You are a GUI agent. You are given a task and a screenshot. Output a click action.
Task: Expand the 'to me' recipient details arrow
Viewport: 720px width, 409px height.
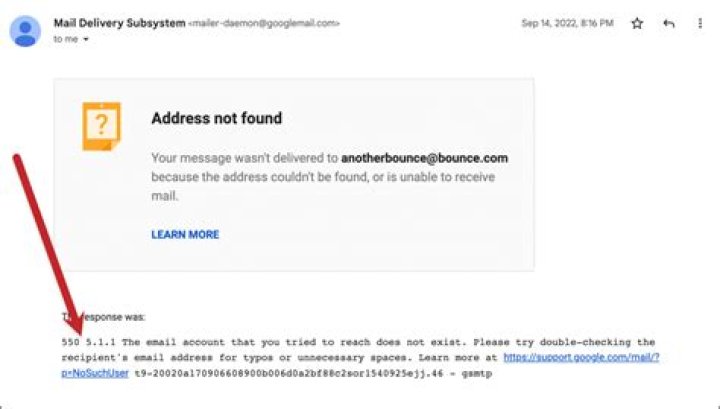[x=87, y=40]
